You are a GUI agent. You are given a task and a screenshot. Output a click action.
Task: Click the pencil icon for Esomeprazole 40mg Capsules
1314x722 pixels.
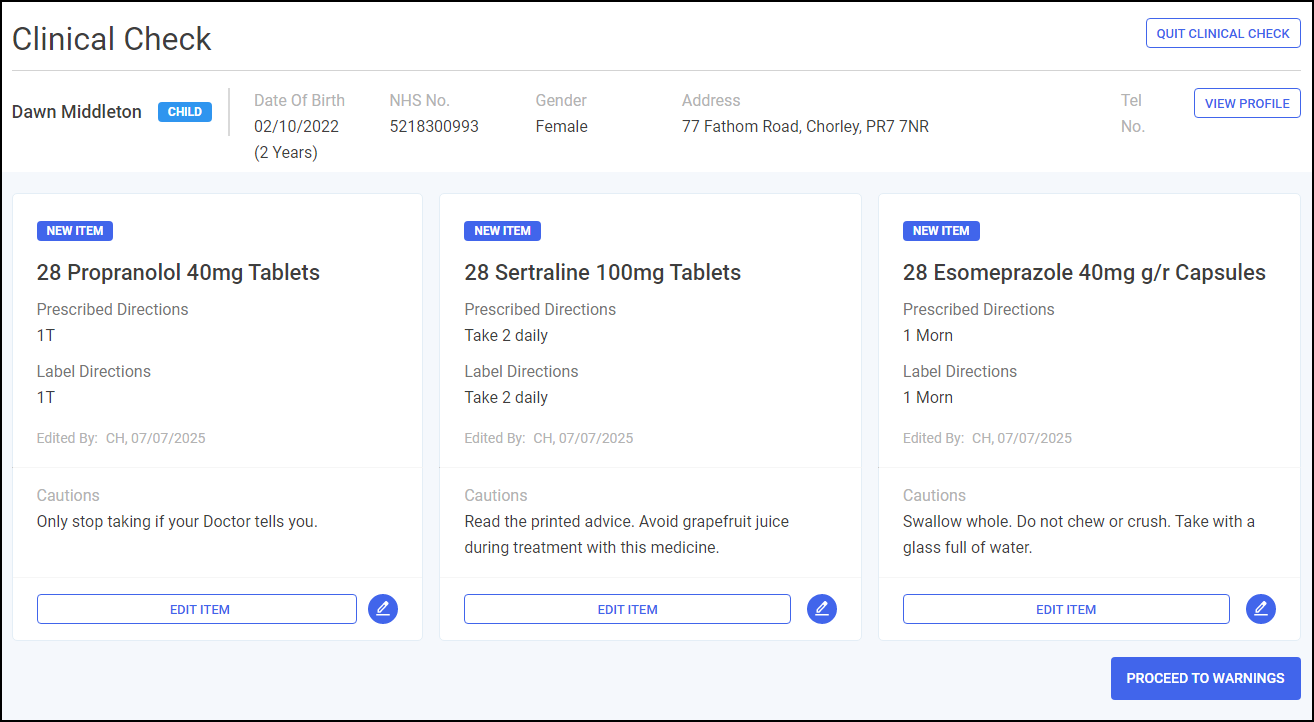point(1260,609)
